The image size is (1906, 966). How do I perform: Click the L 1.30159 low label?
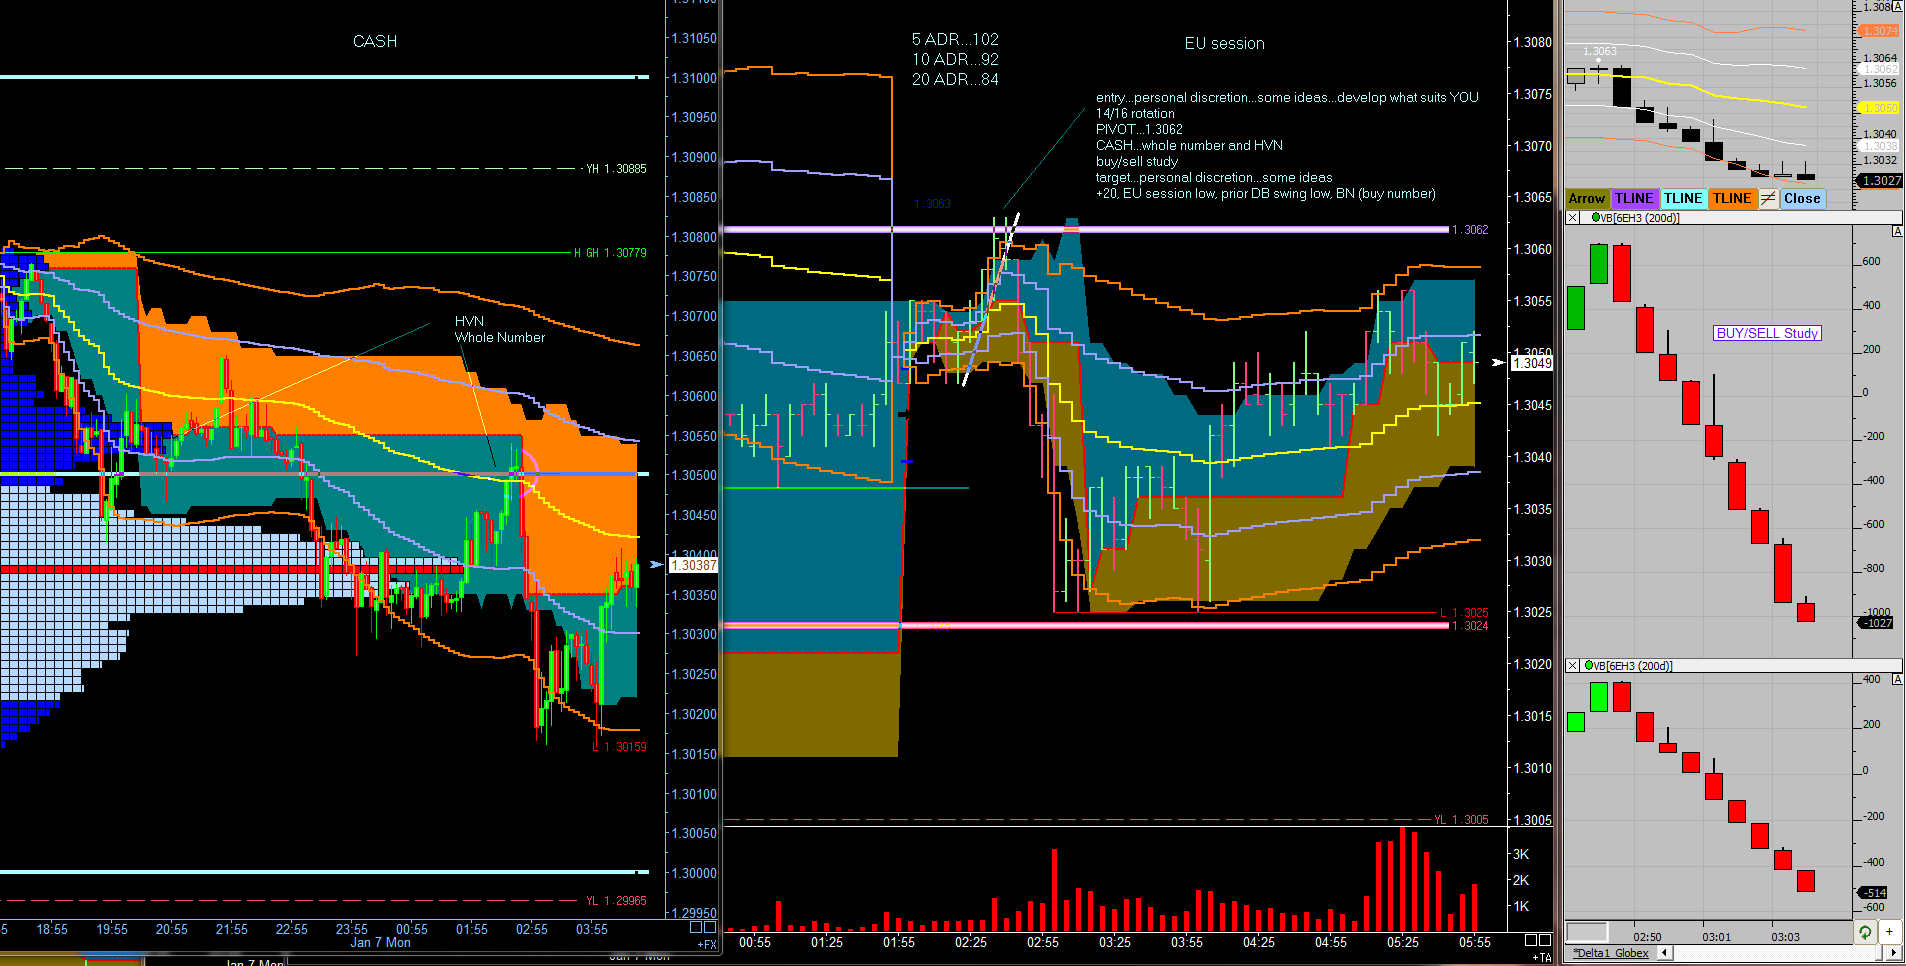620,747
